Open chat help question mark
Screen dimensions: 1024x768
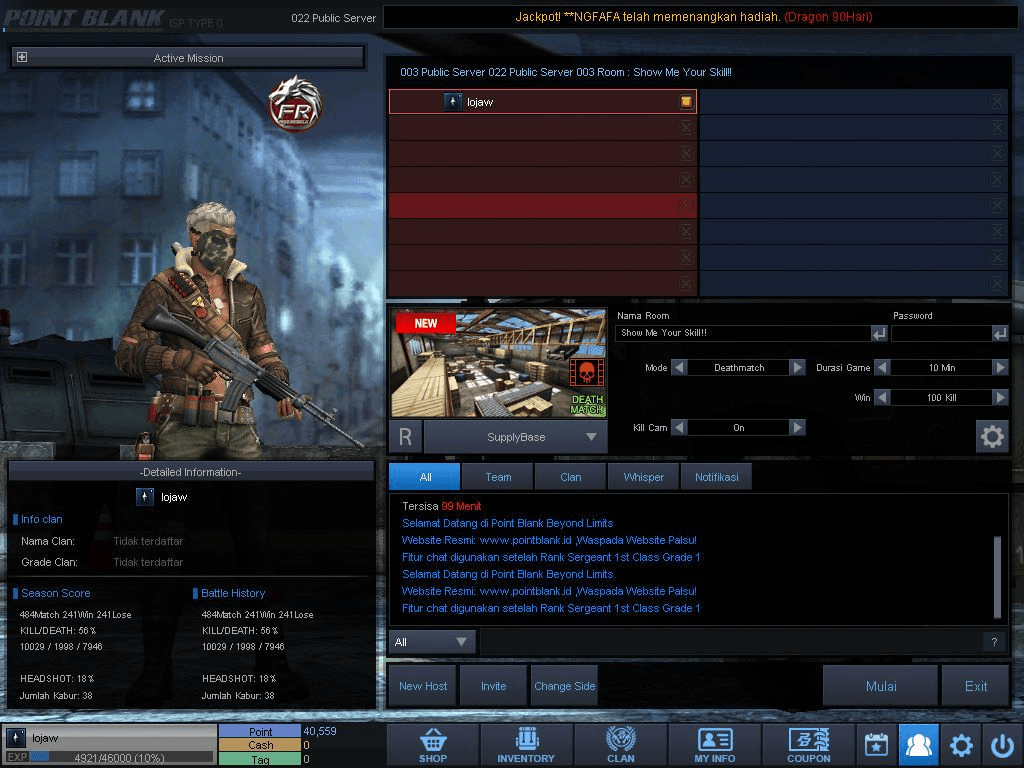pos(994,642)
